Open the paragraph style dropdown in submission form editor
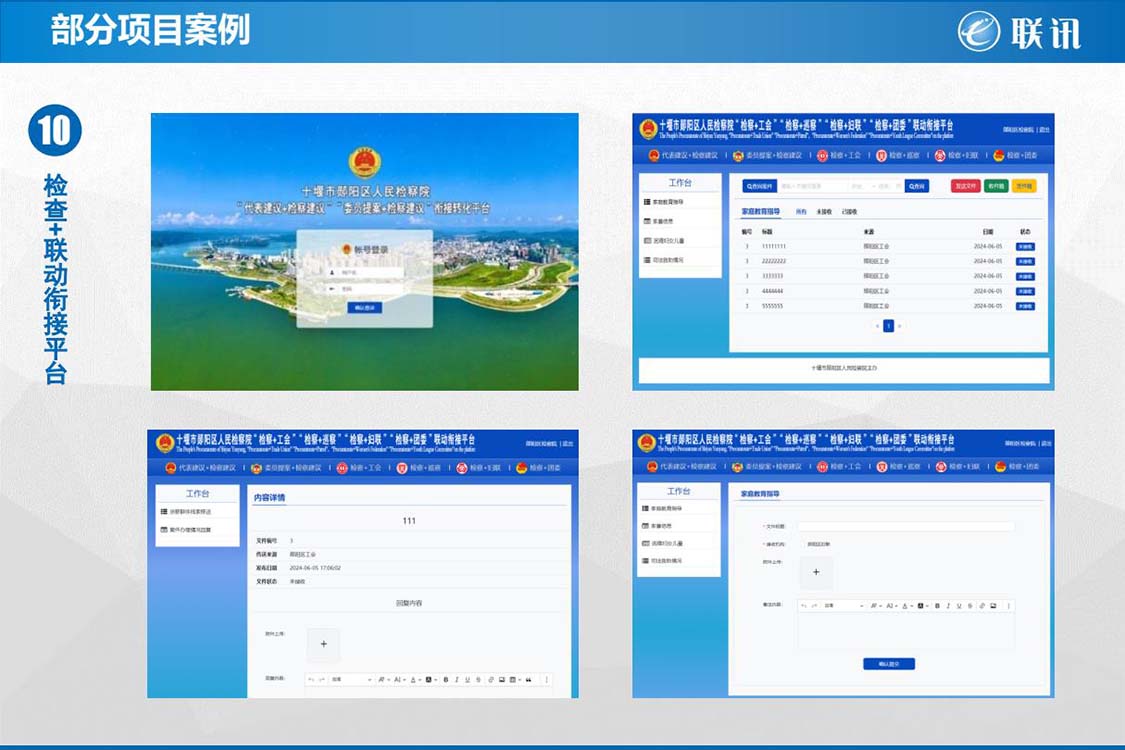 [843, 606]
